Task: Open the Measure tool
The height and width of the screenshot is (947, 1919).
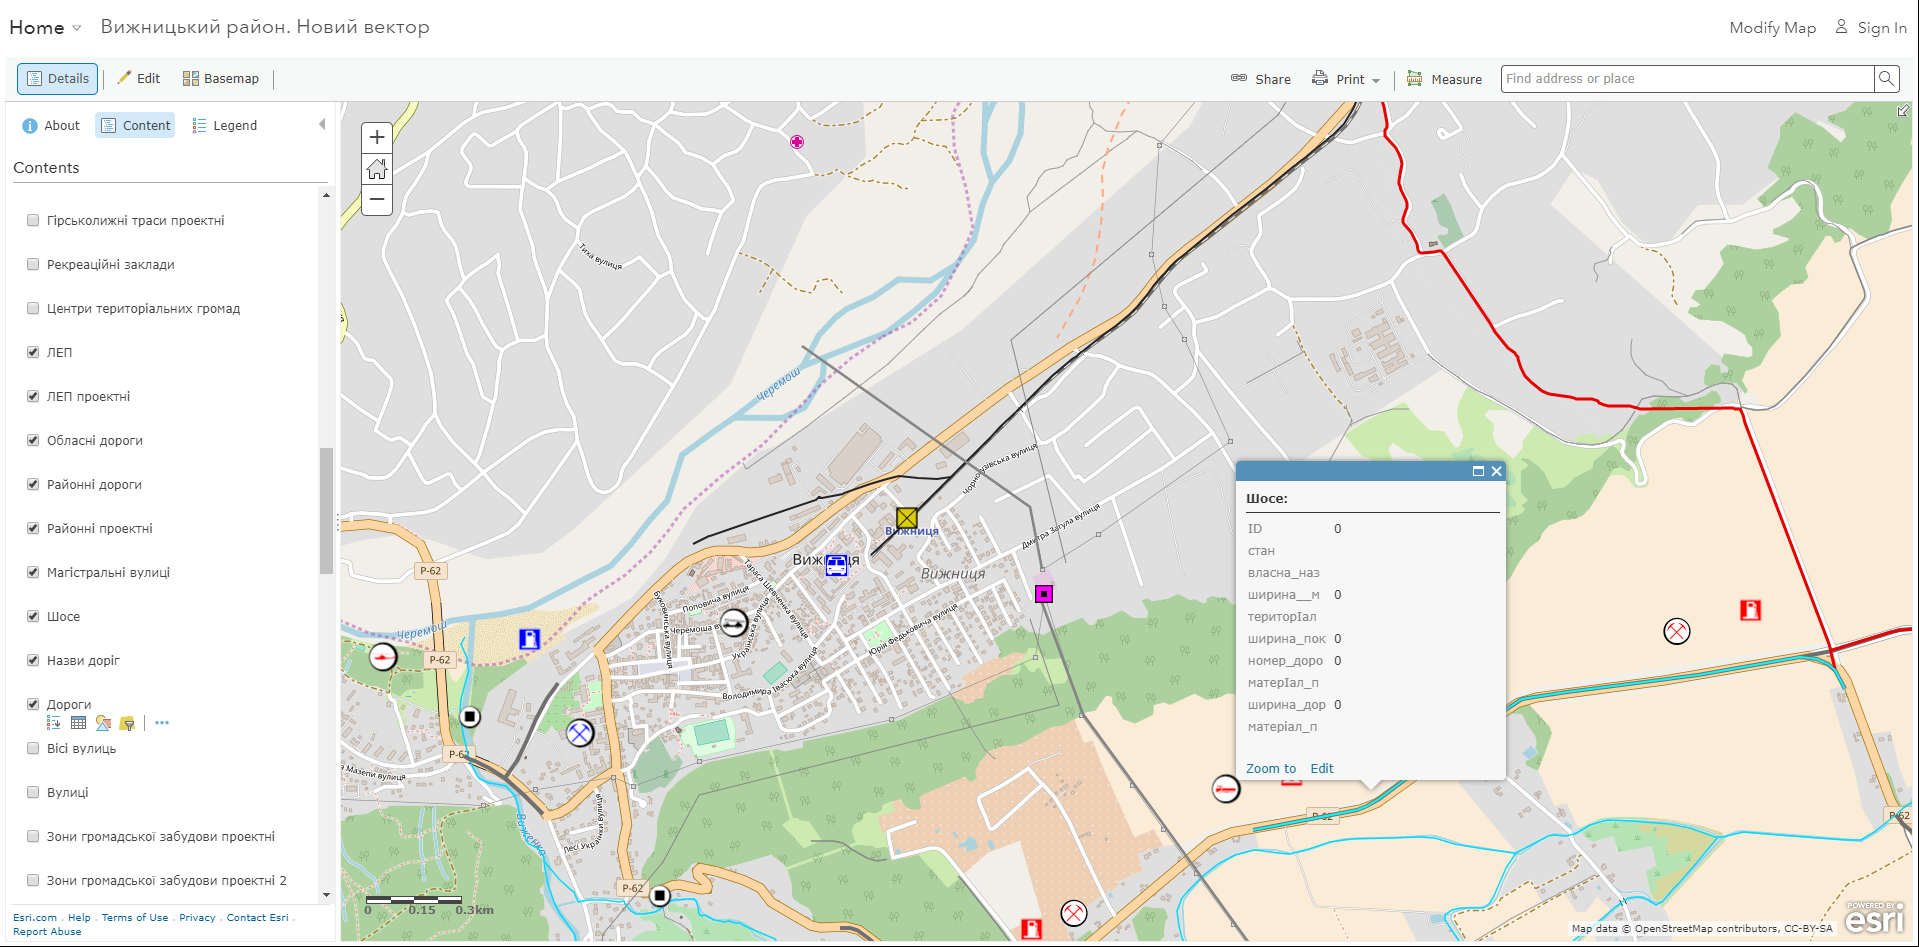Action: pyautogui.click(x=1444, y=79)
